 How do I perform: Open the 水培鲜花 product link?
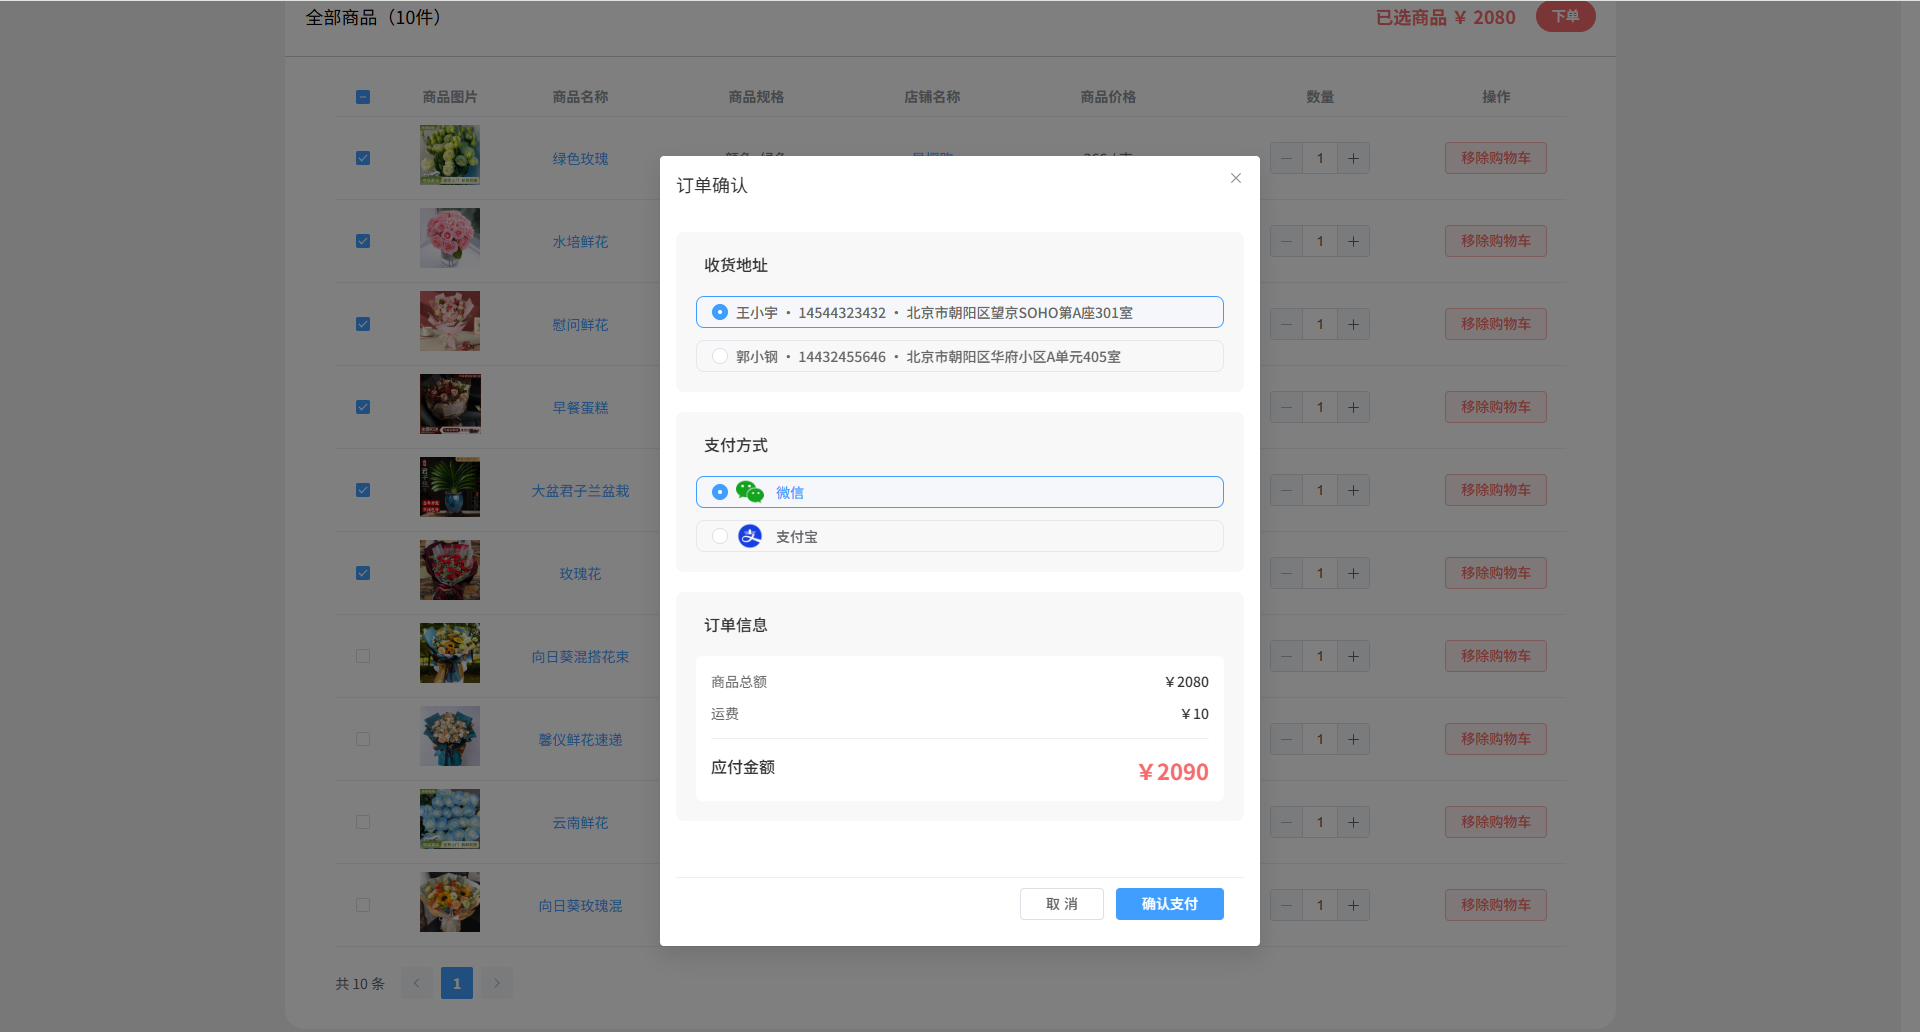pyautogui.click(x=580, y=242)
